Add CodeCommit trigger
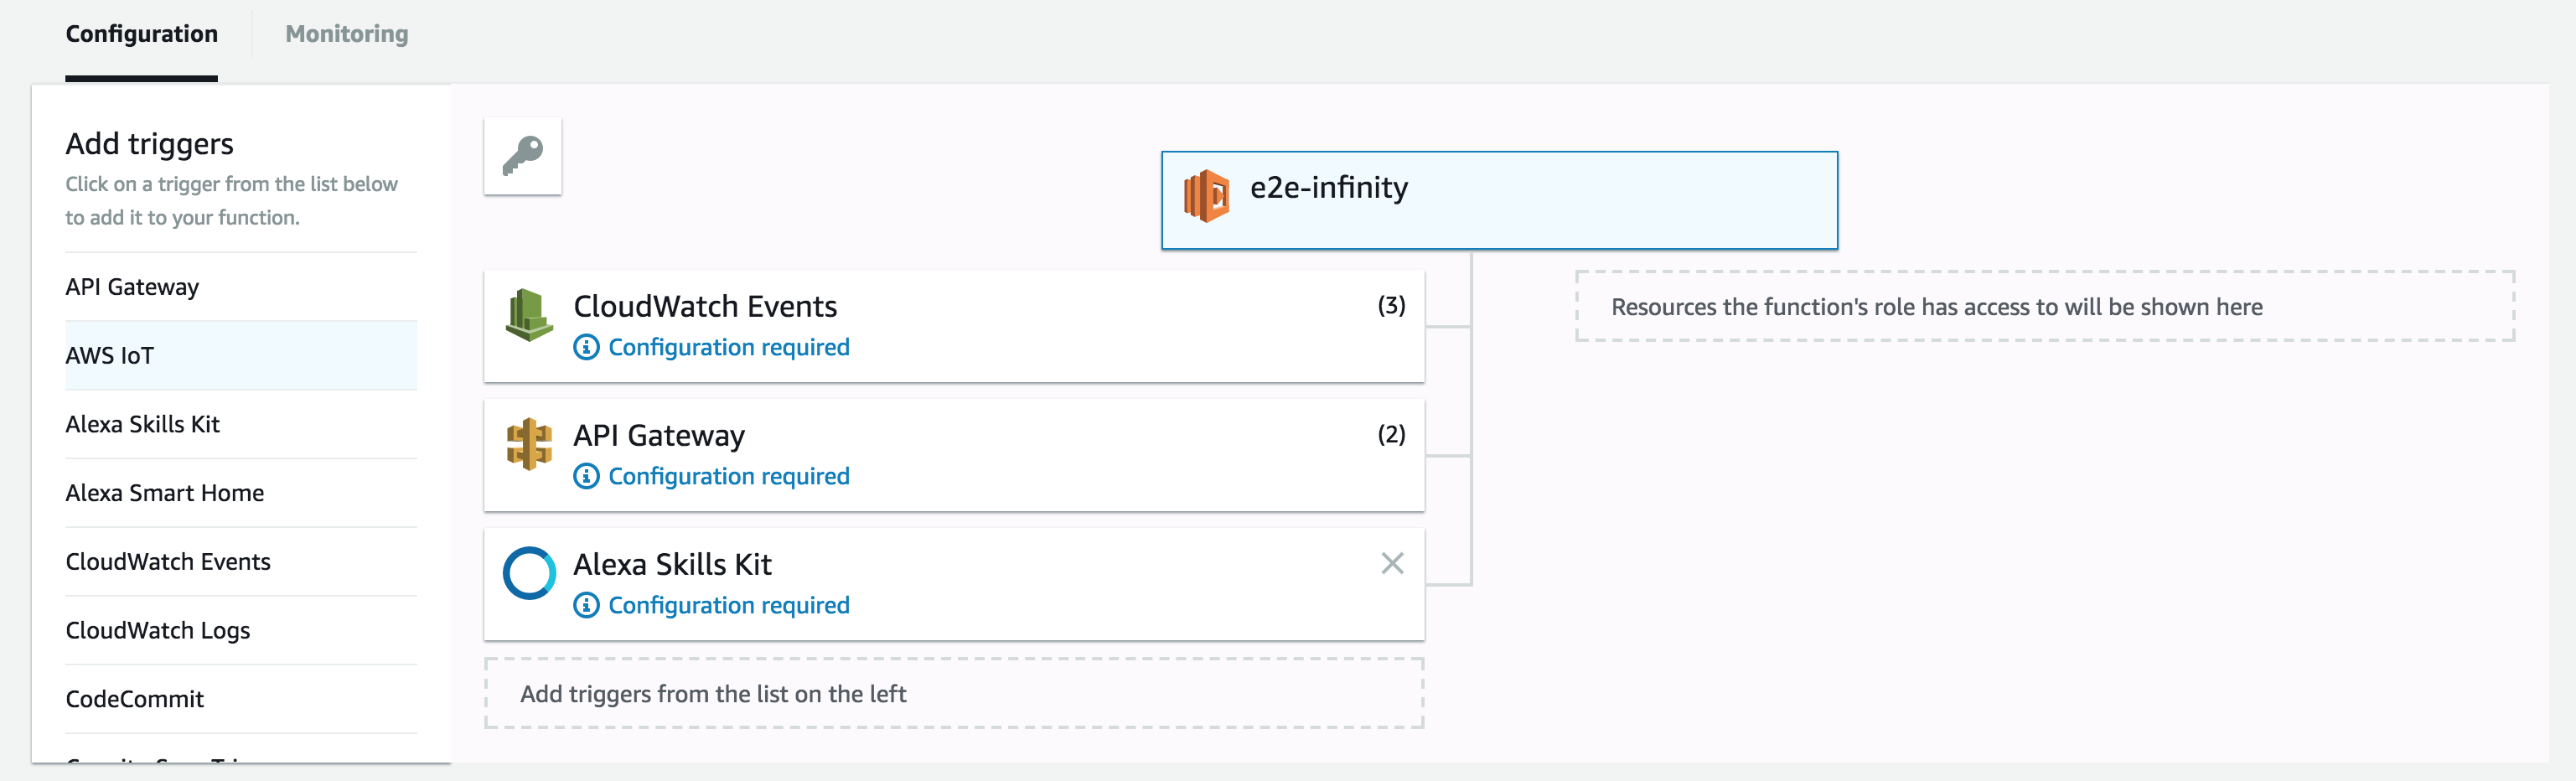 click(x=241, y=699)
